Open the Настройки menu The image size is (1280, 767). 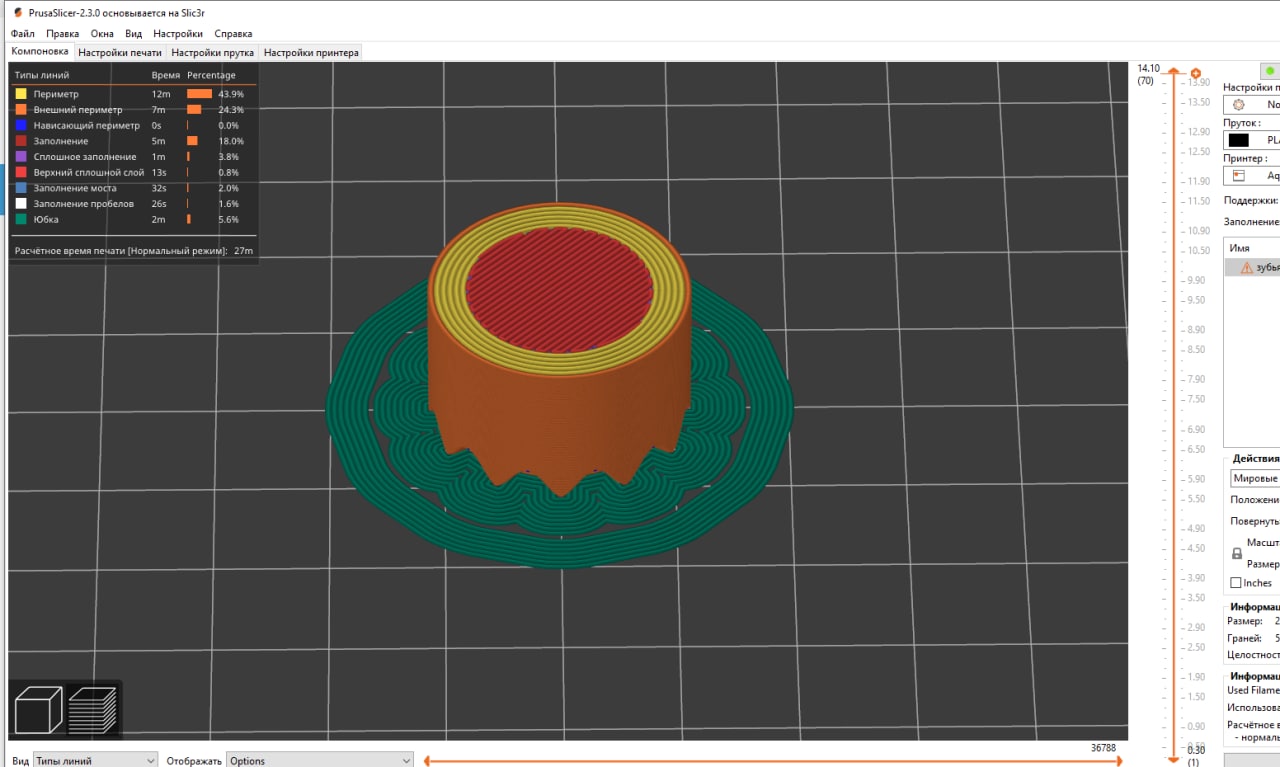[x=178, y=34]
